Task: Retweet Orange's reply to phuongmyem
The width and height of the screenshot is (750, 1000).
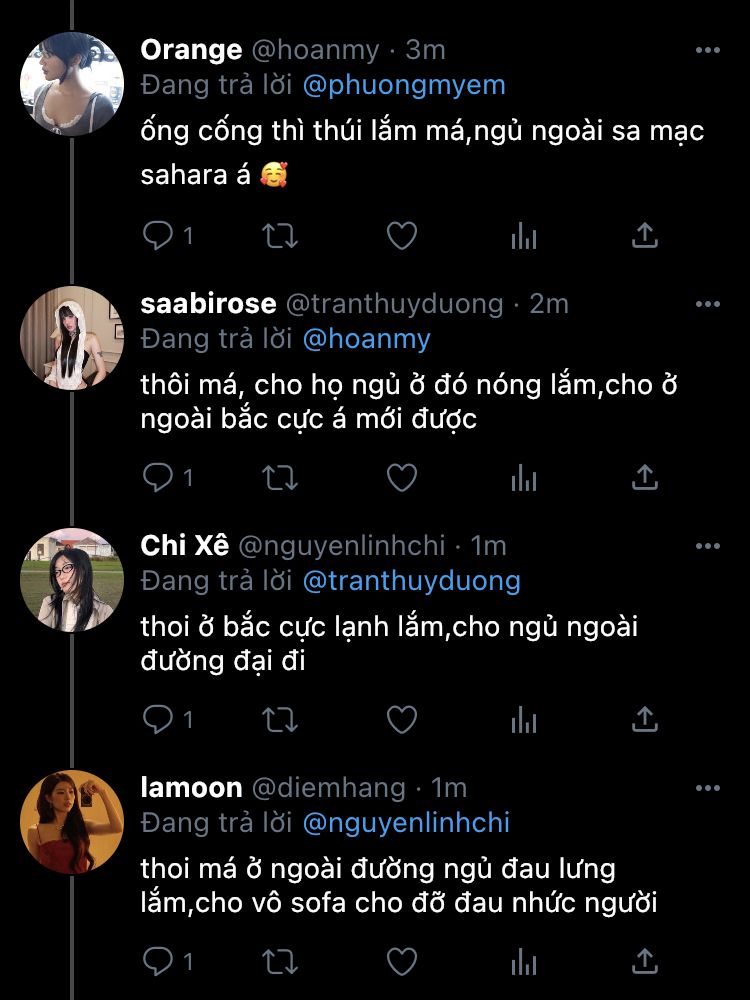Action: click(279, 236)
